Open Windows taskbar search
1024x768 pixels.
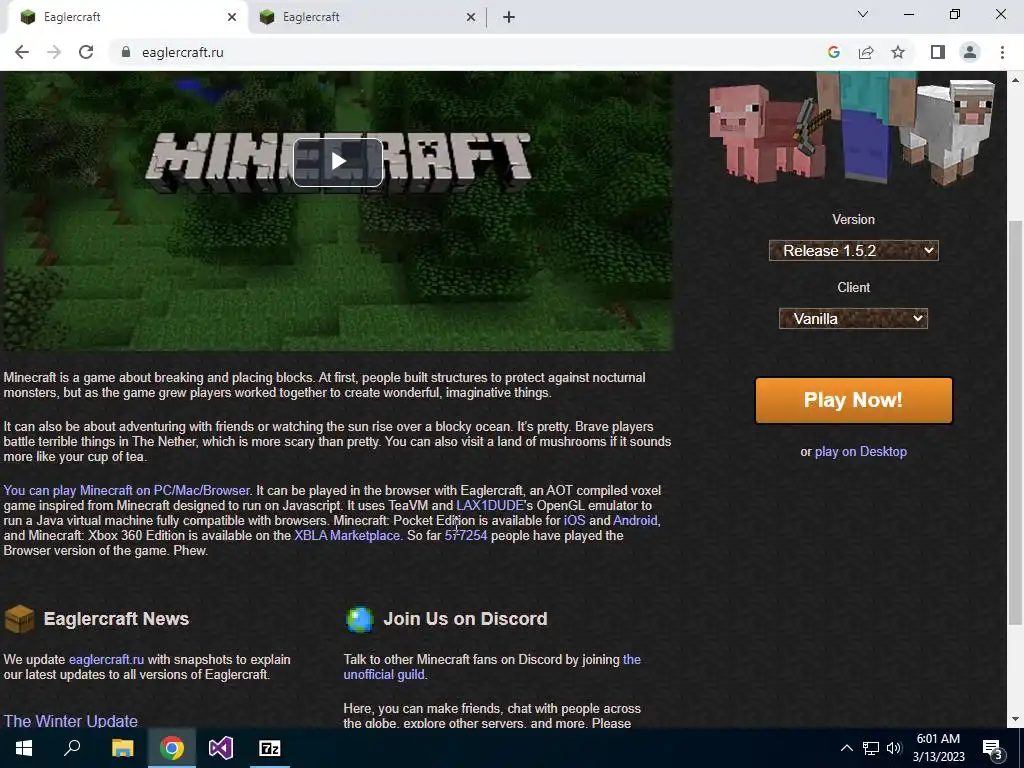pos(72,748)
